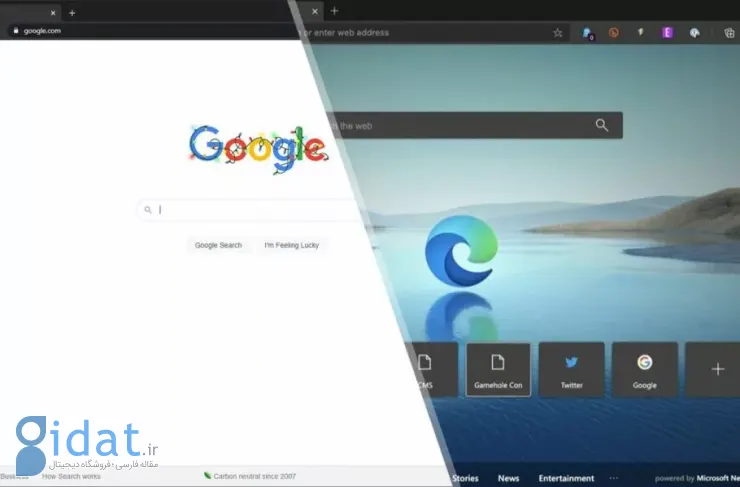The width and height of the screenshot is (740, 487).
Task: Expand more feed categories with the ellipsis
Action: 614,478
